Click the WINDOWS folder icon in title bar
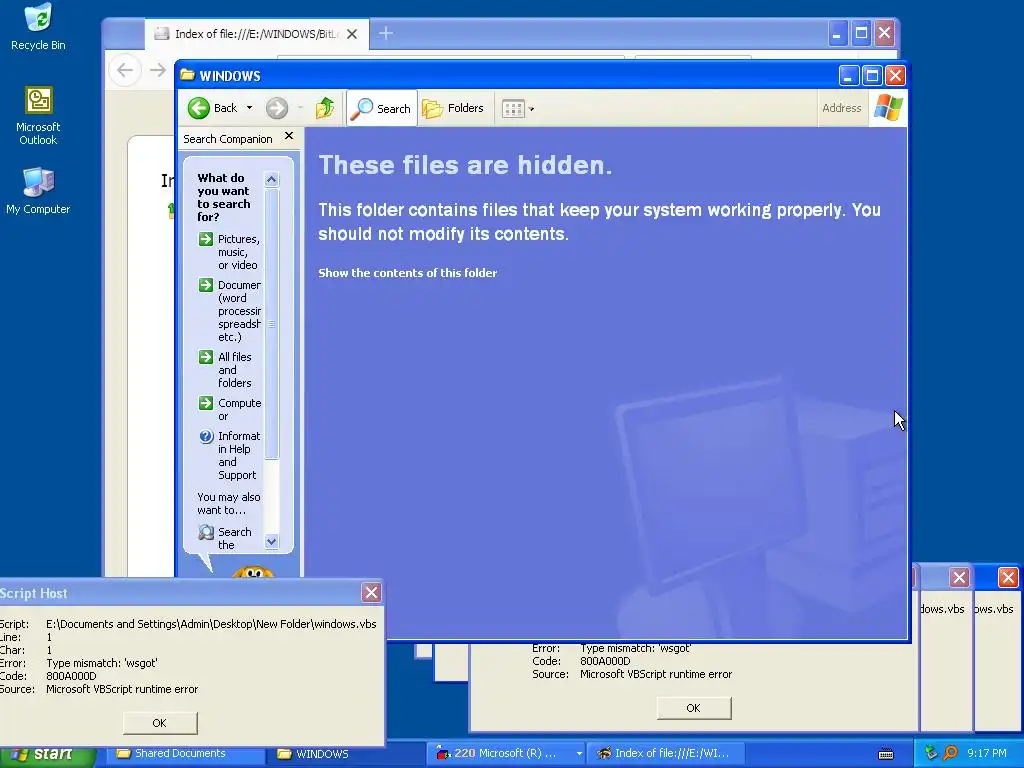 (x=187, y=75)
